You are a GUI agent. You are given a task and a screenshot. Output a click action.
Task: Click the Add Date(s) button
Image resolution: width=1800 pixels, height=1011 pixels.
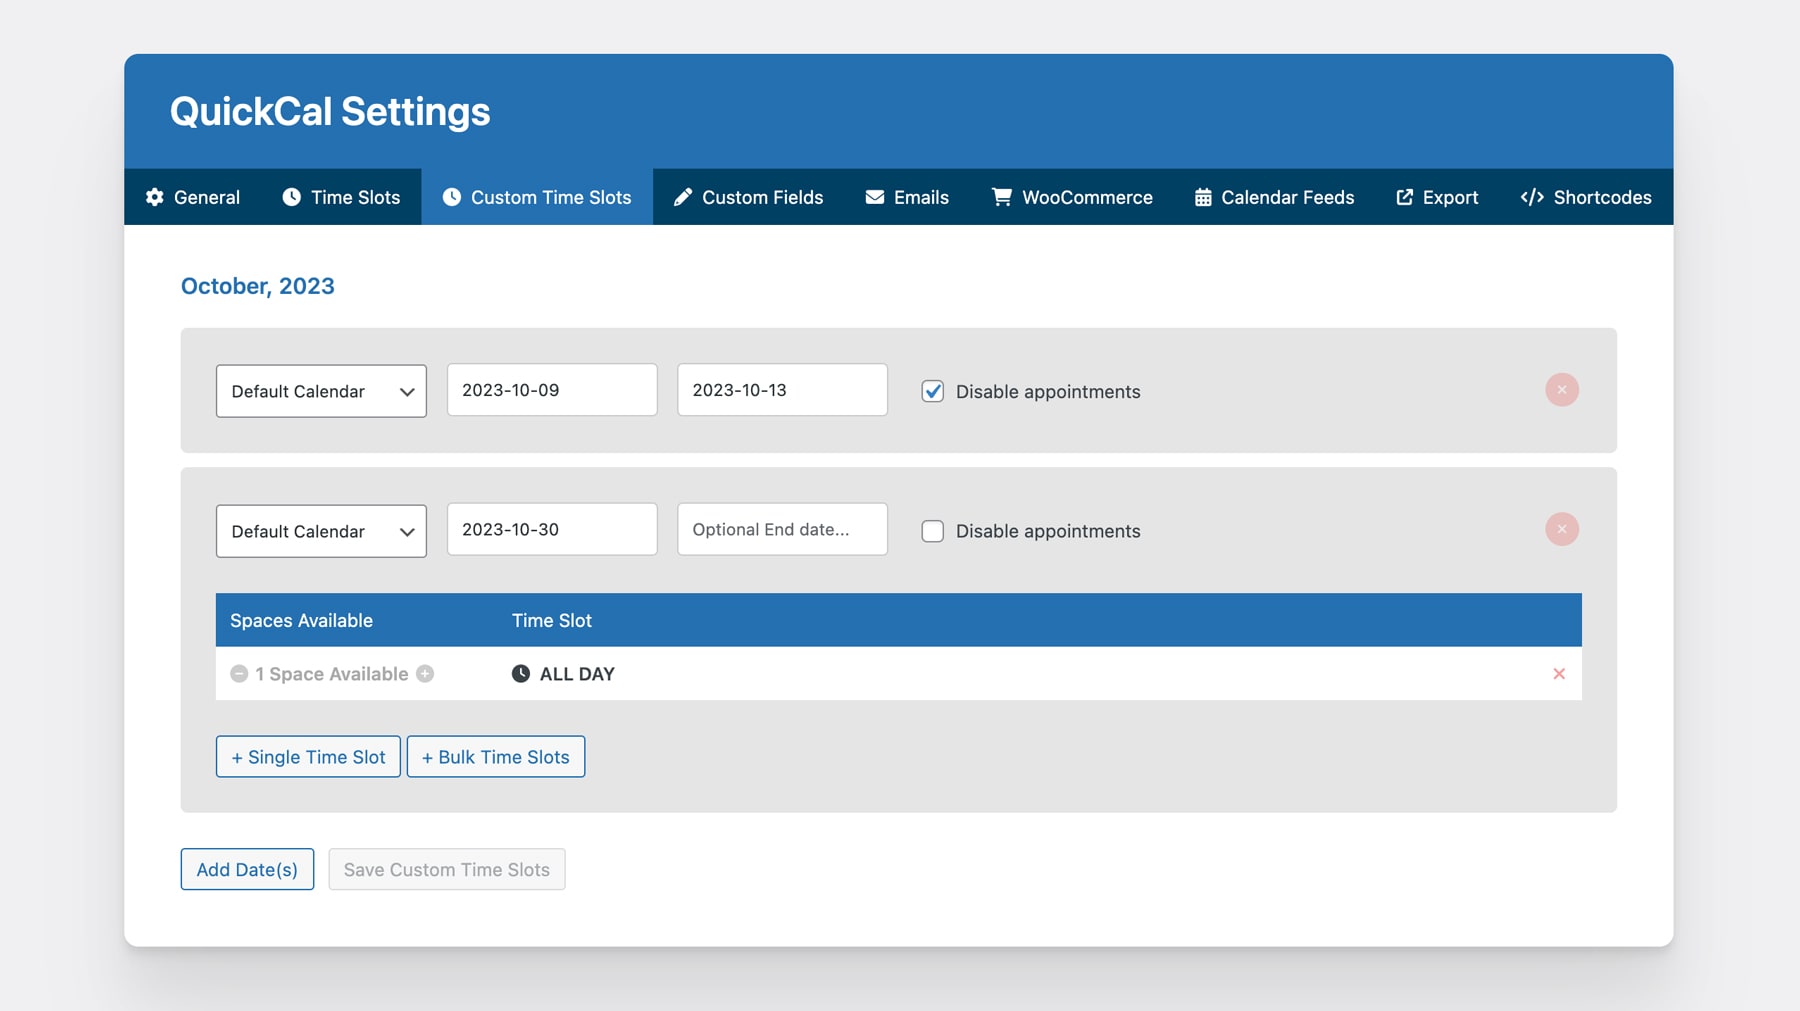[x=246, y=869]
